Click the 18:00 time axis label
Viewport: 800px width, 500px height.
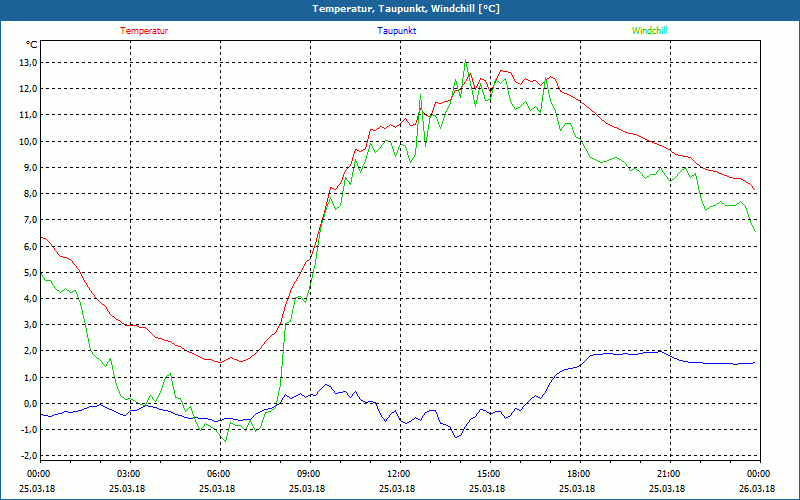(577, 474)
